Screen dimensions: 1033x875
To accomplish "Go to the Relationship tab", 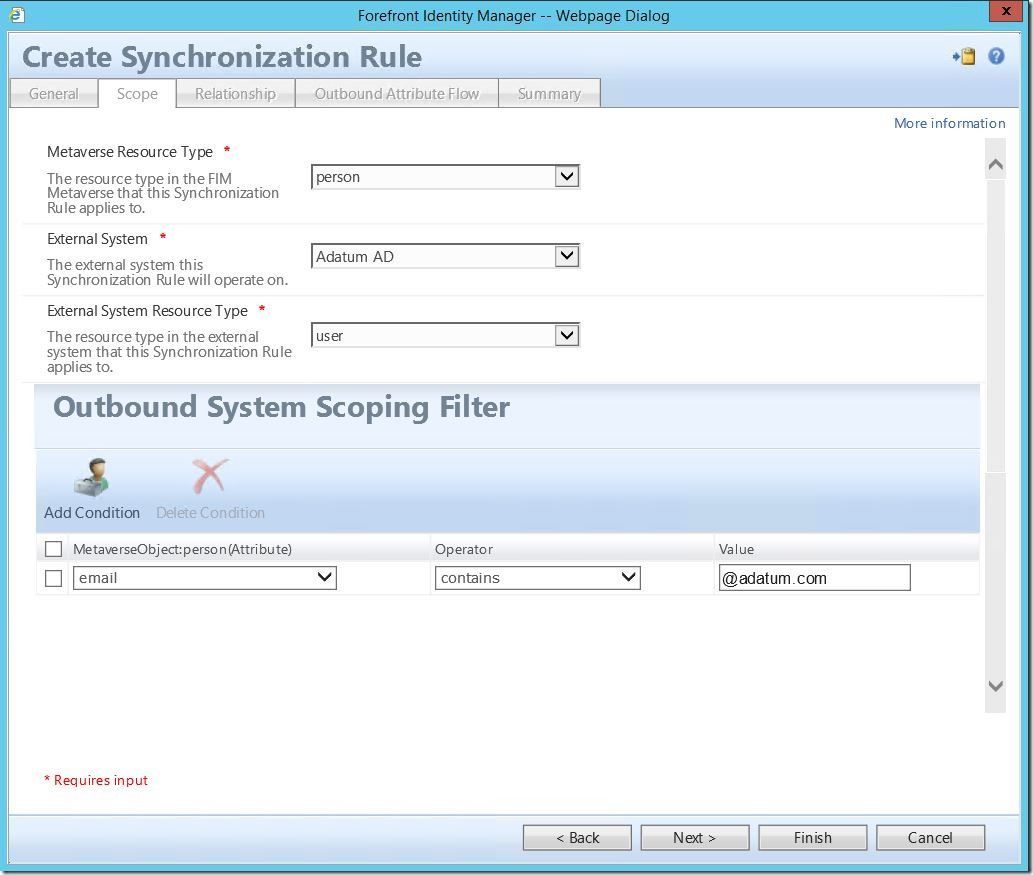I will click(x=235, y=94).
